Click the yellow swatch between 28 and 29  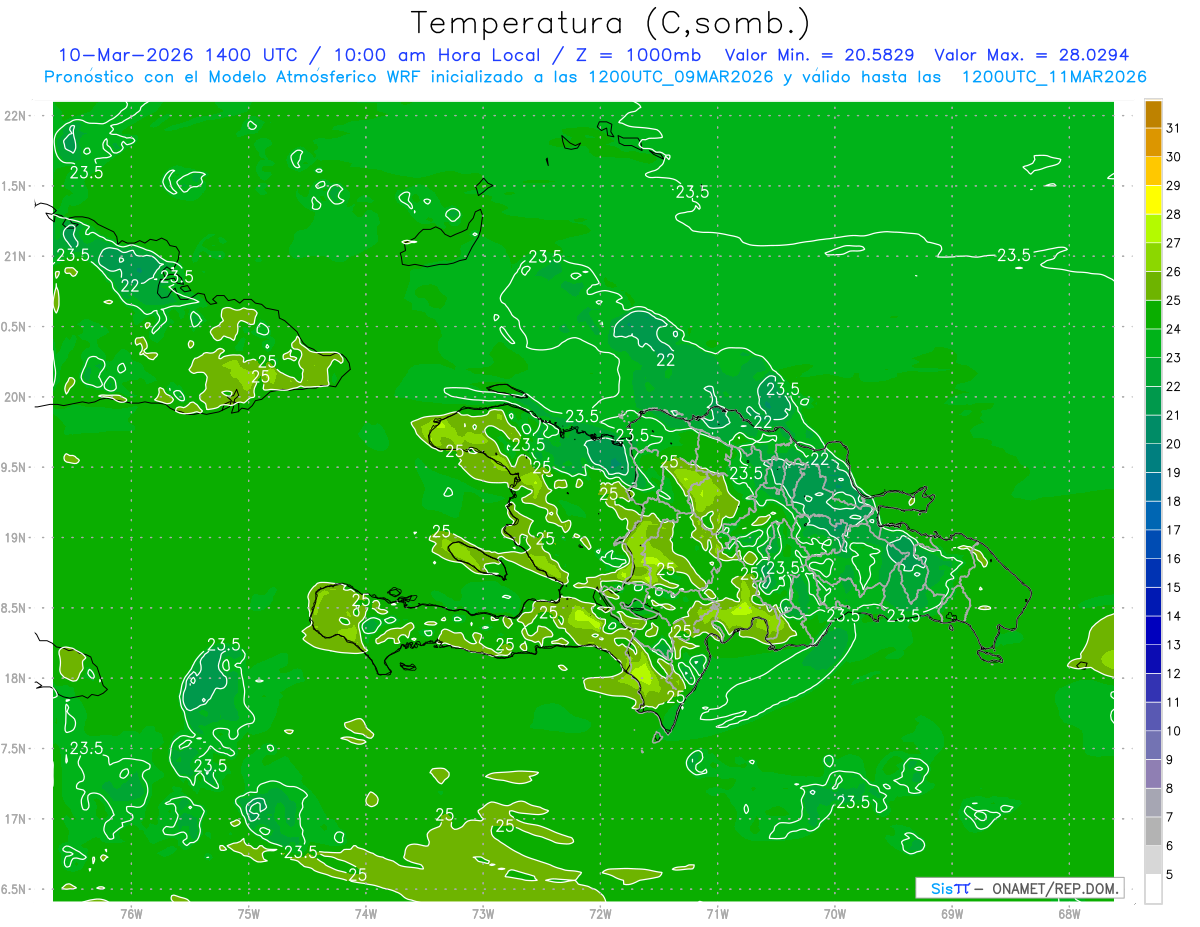pos(1153,201)
